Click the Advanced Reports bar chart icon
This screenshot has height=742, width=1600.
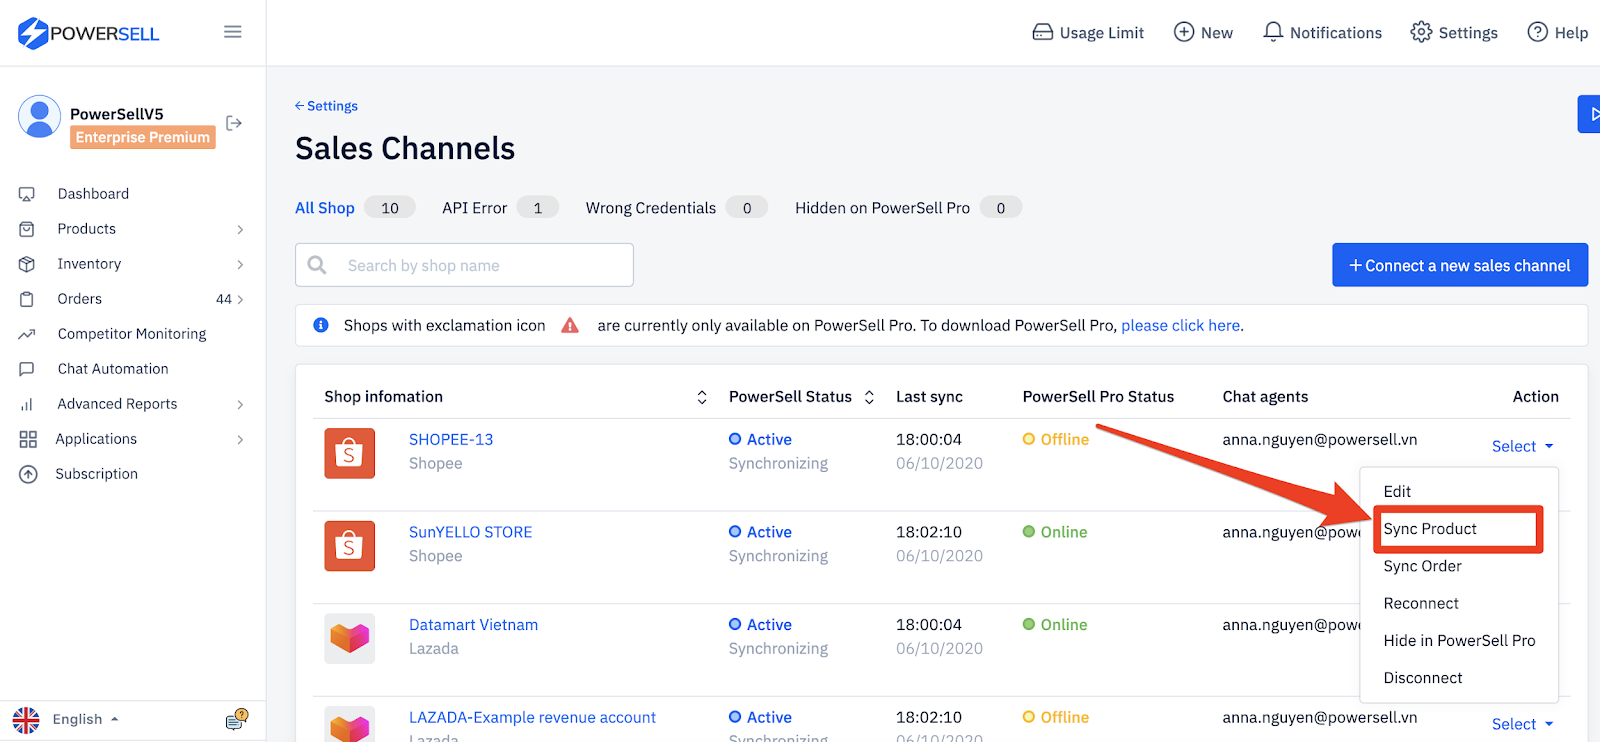click(x=27, y=404)
